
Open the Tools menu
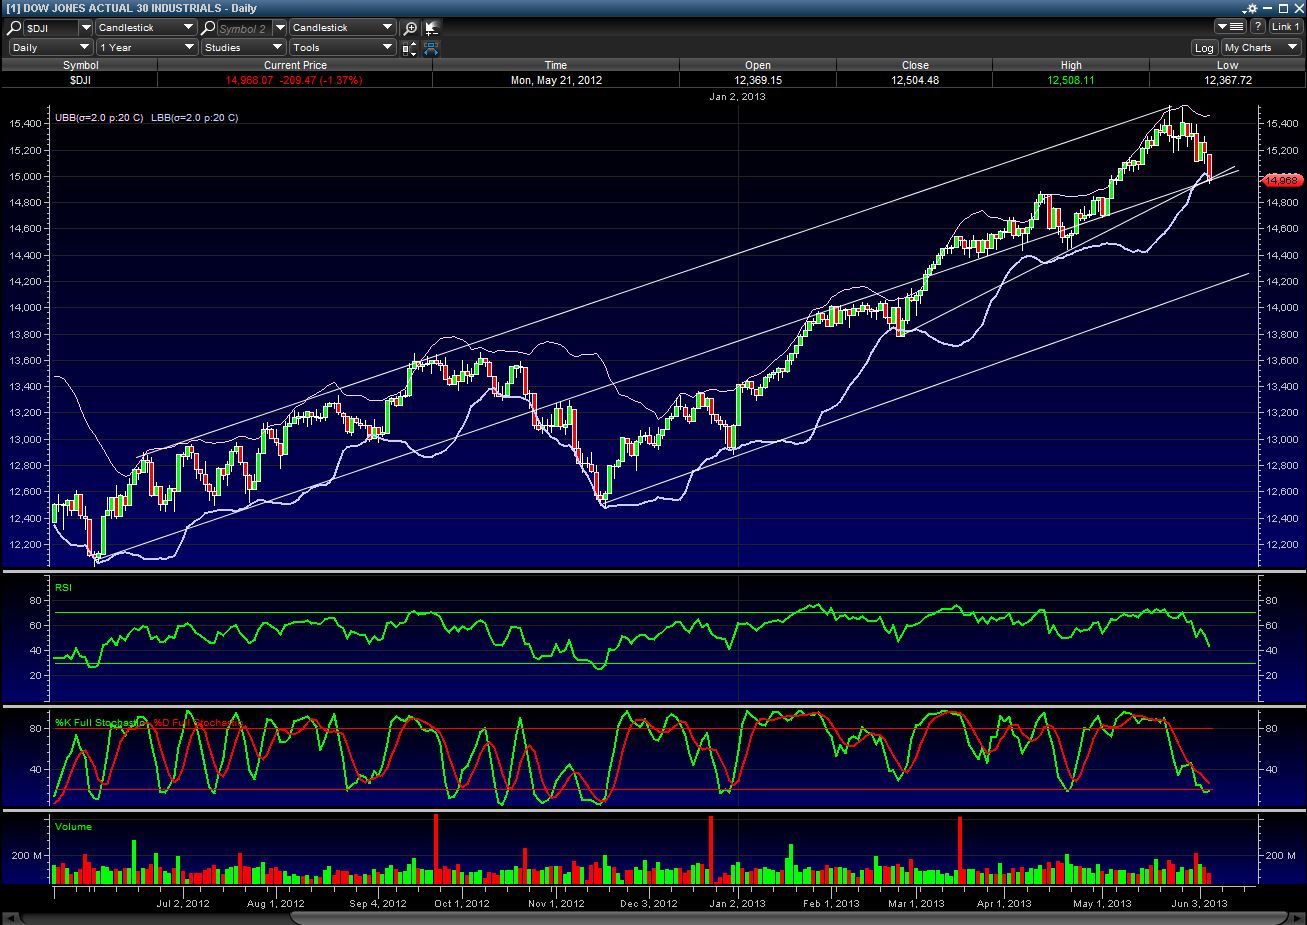point(343,47)
